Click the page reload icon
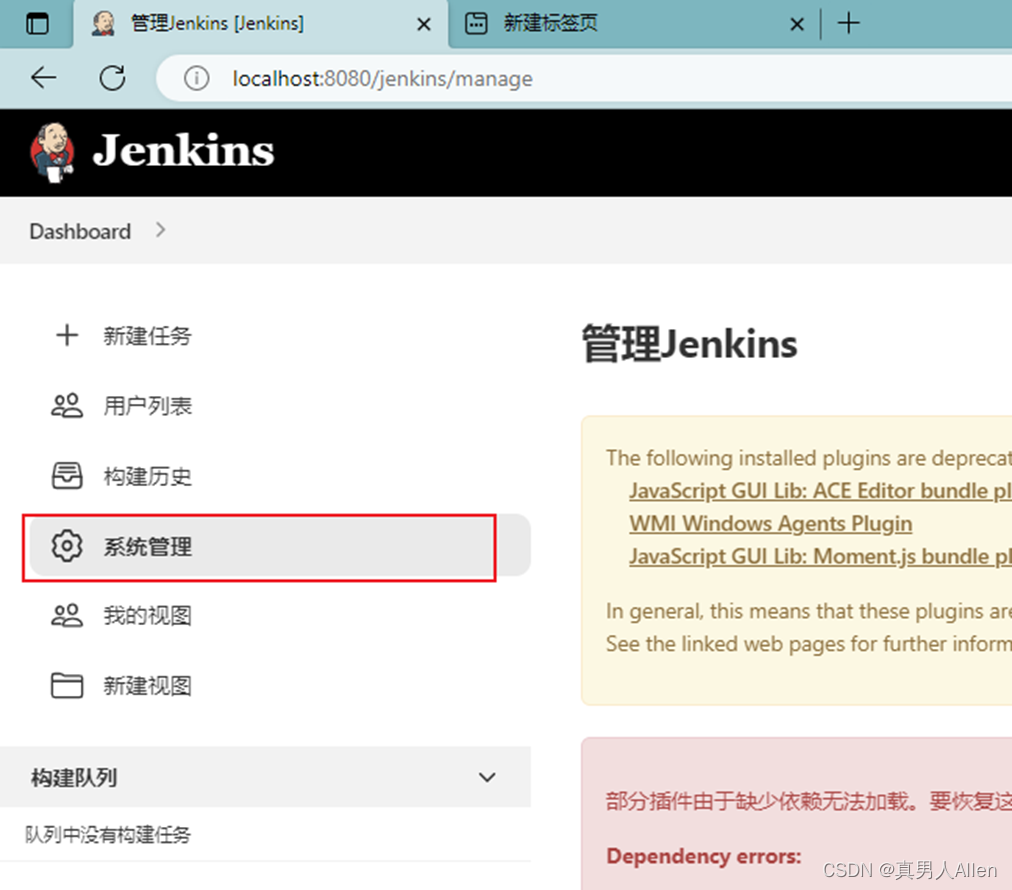The image size is (1012, 890). (x=112, y=78)
